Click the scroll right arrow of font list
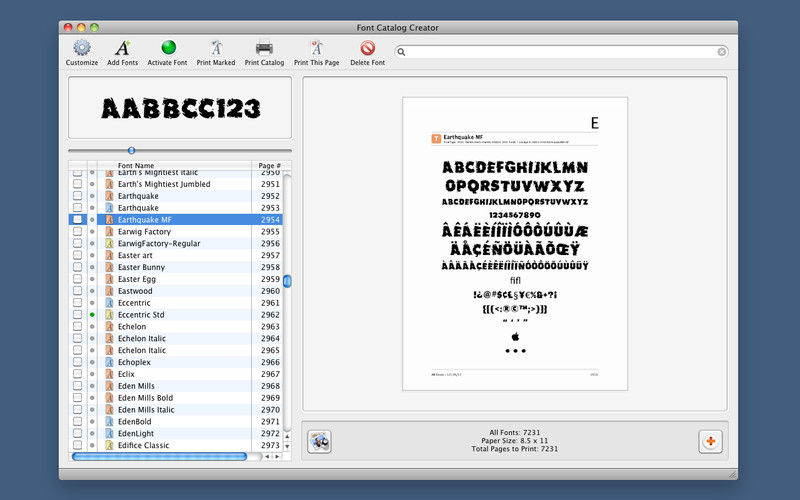The height and width of the screenshot is (500, 800). tap(277, 457)
